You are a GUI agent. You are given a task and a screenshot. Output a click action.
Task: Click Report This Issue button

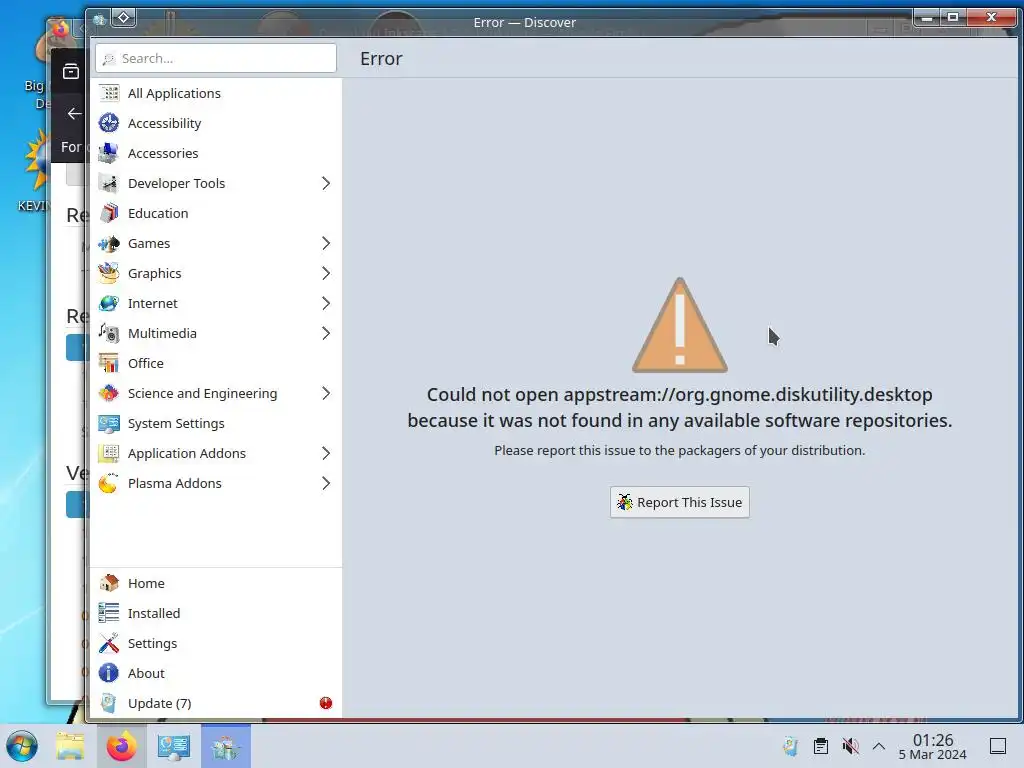point(680,502)
